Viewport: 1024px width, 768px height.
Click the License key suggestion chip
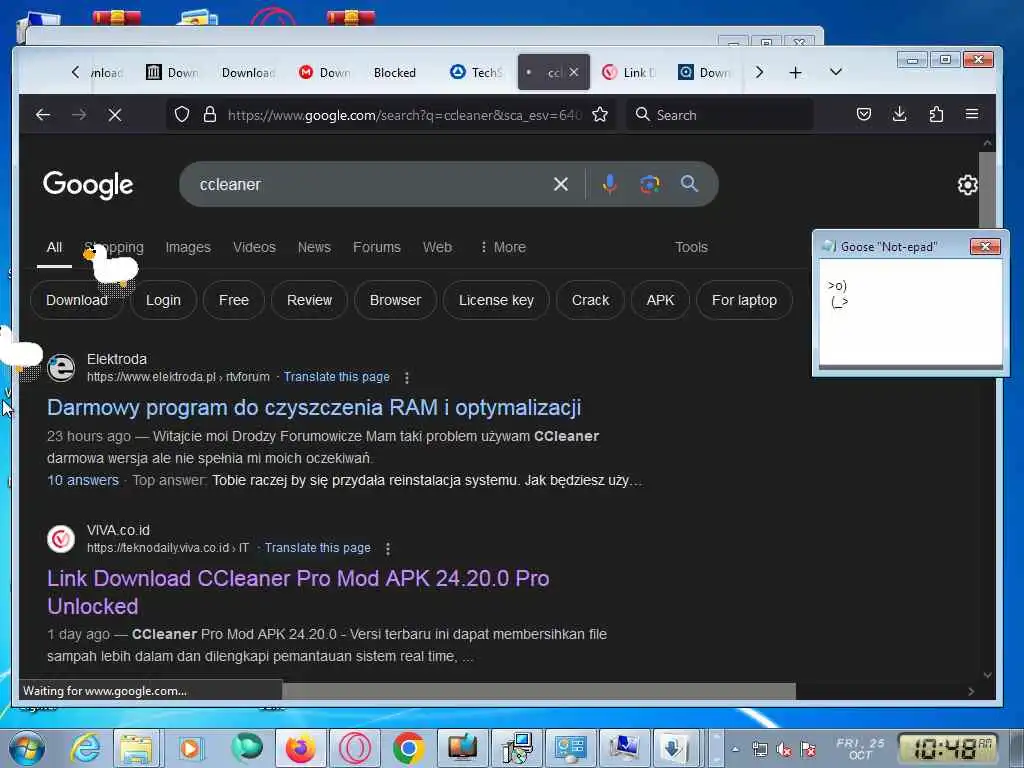point(496,300)
